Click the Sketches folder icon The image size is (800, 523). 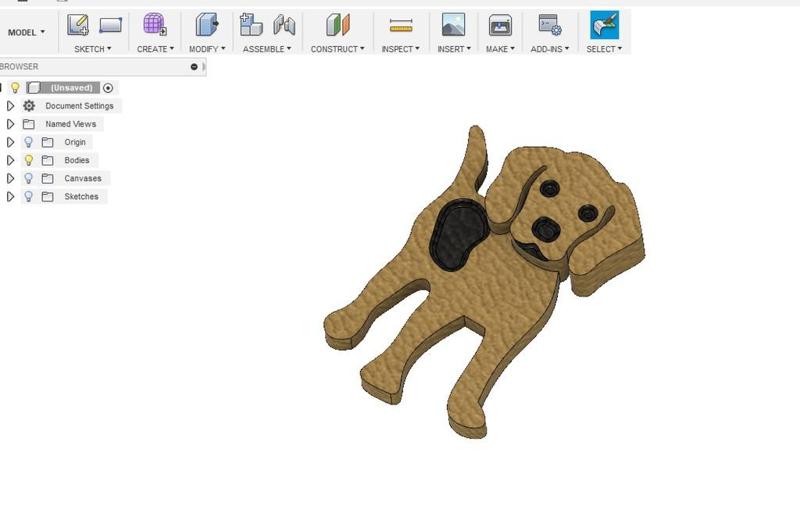47,196
